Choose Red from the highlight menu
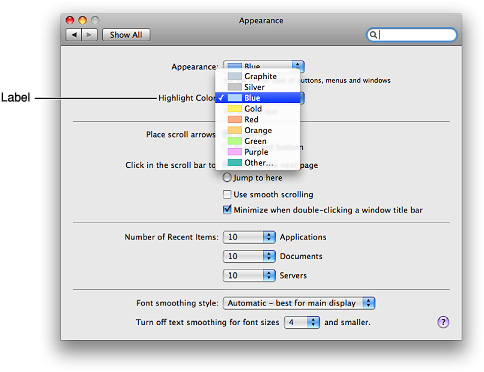The height and width of the screenshot is (372, 484). tap(258, 119)
